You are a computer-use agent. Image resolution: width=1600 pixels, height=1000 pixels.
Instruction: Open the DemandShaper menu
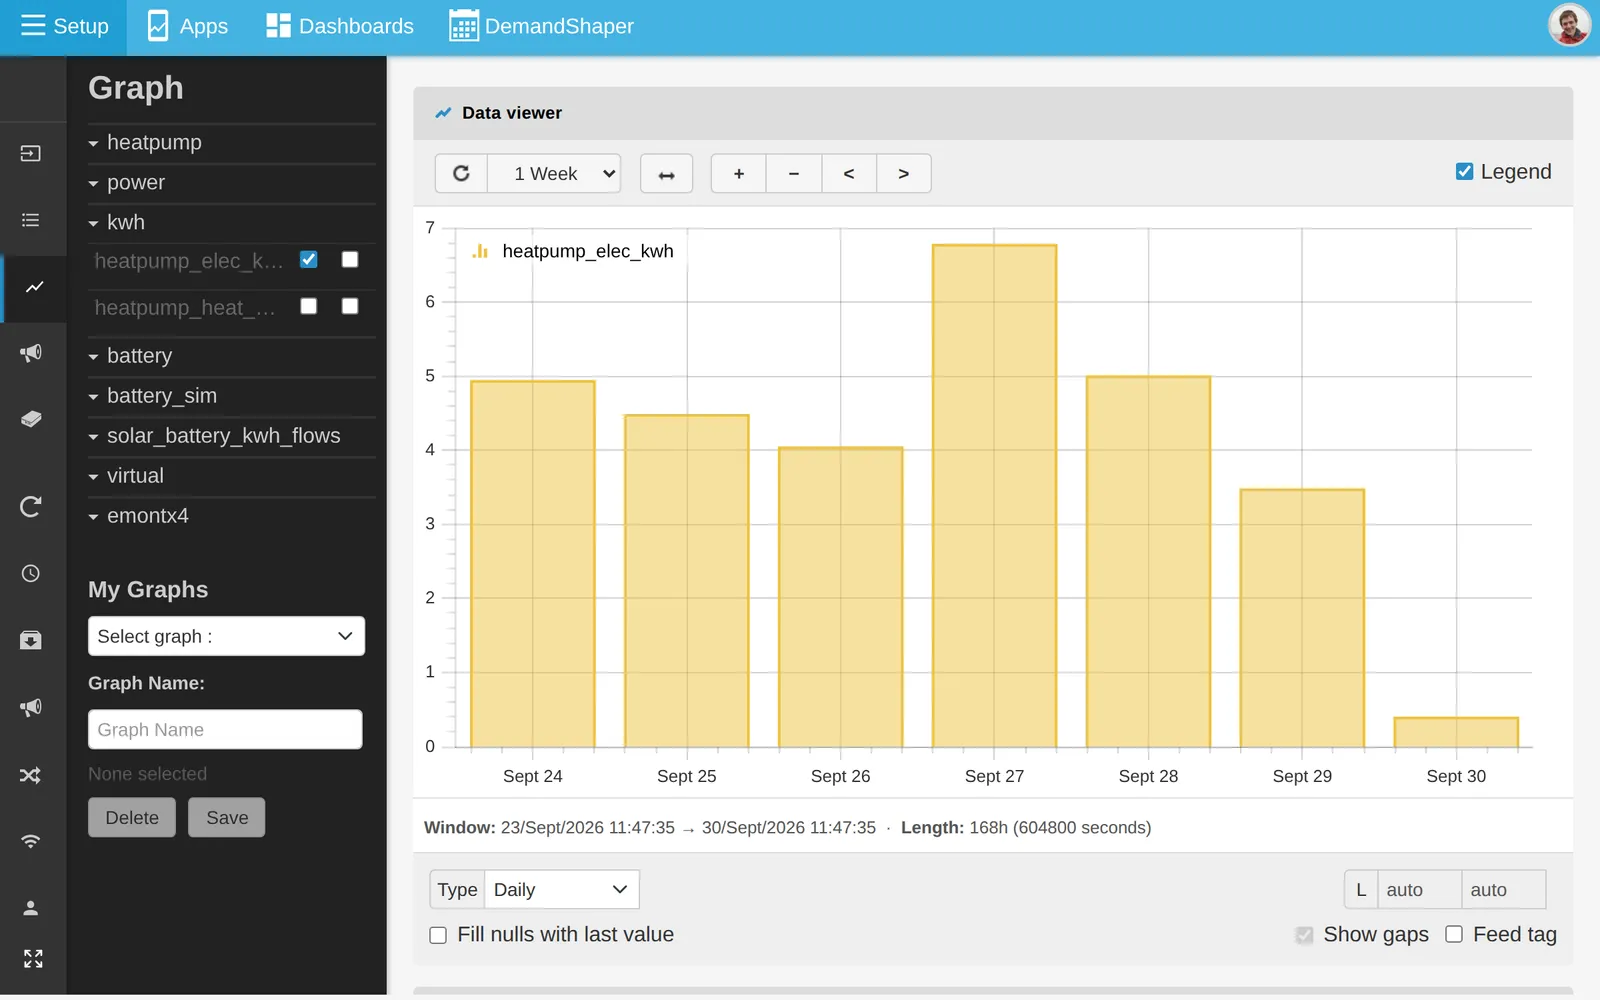tap(542, 27)
